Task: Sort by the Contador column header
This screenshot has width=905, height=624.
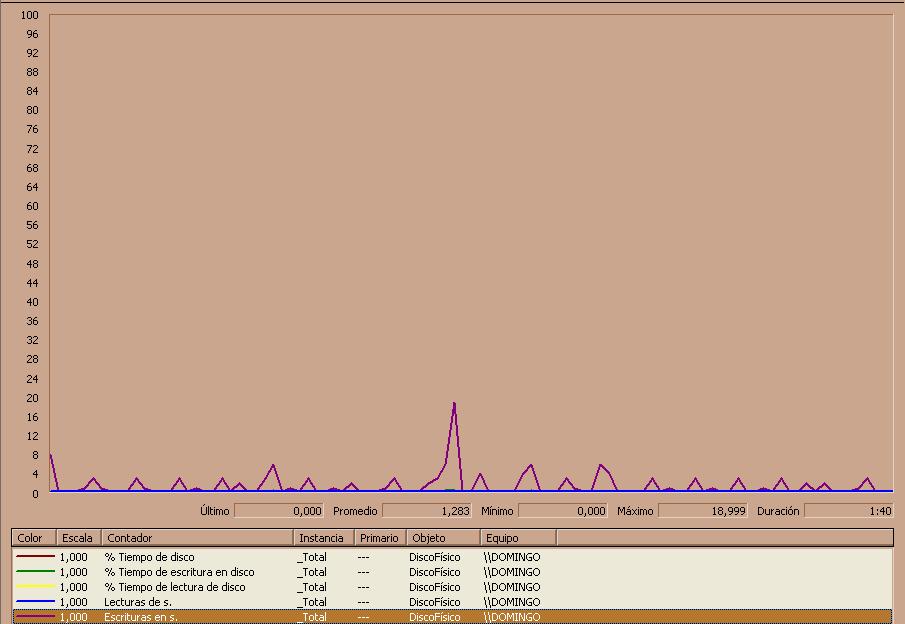Action: tap(197, 538)
